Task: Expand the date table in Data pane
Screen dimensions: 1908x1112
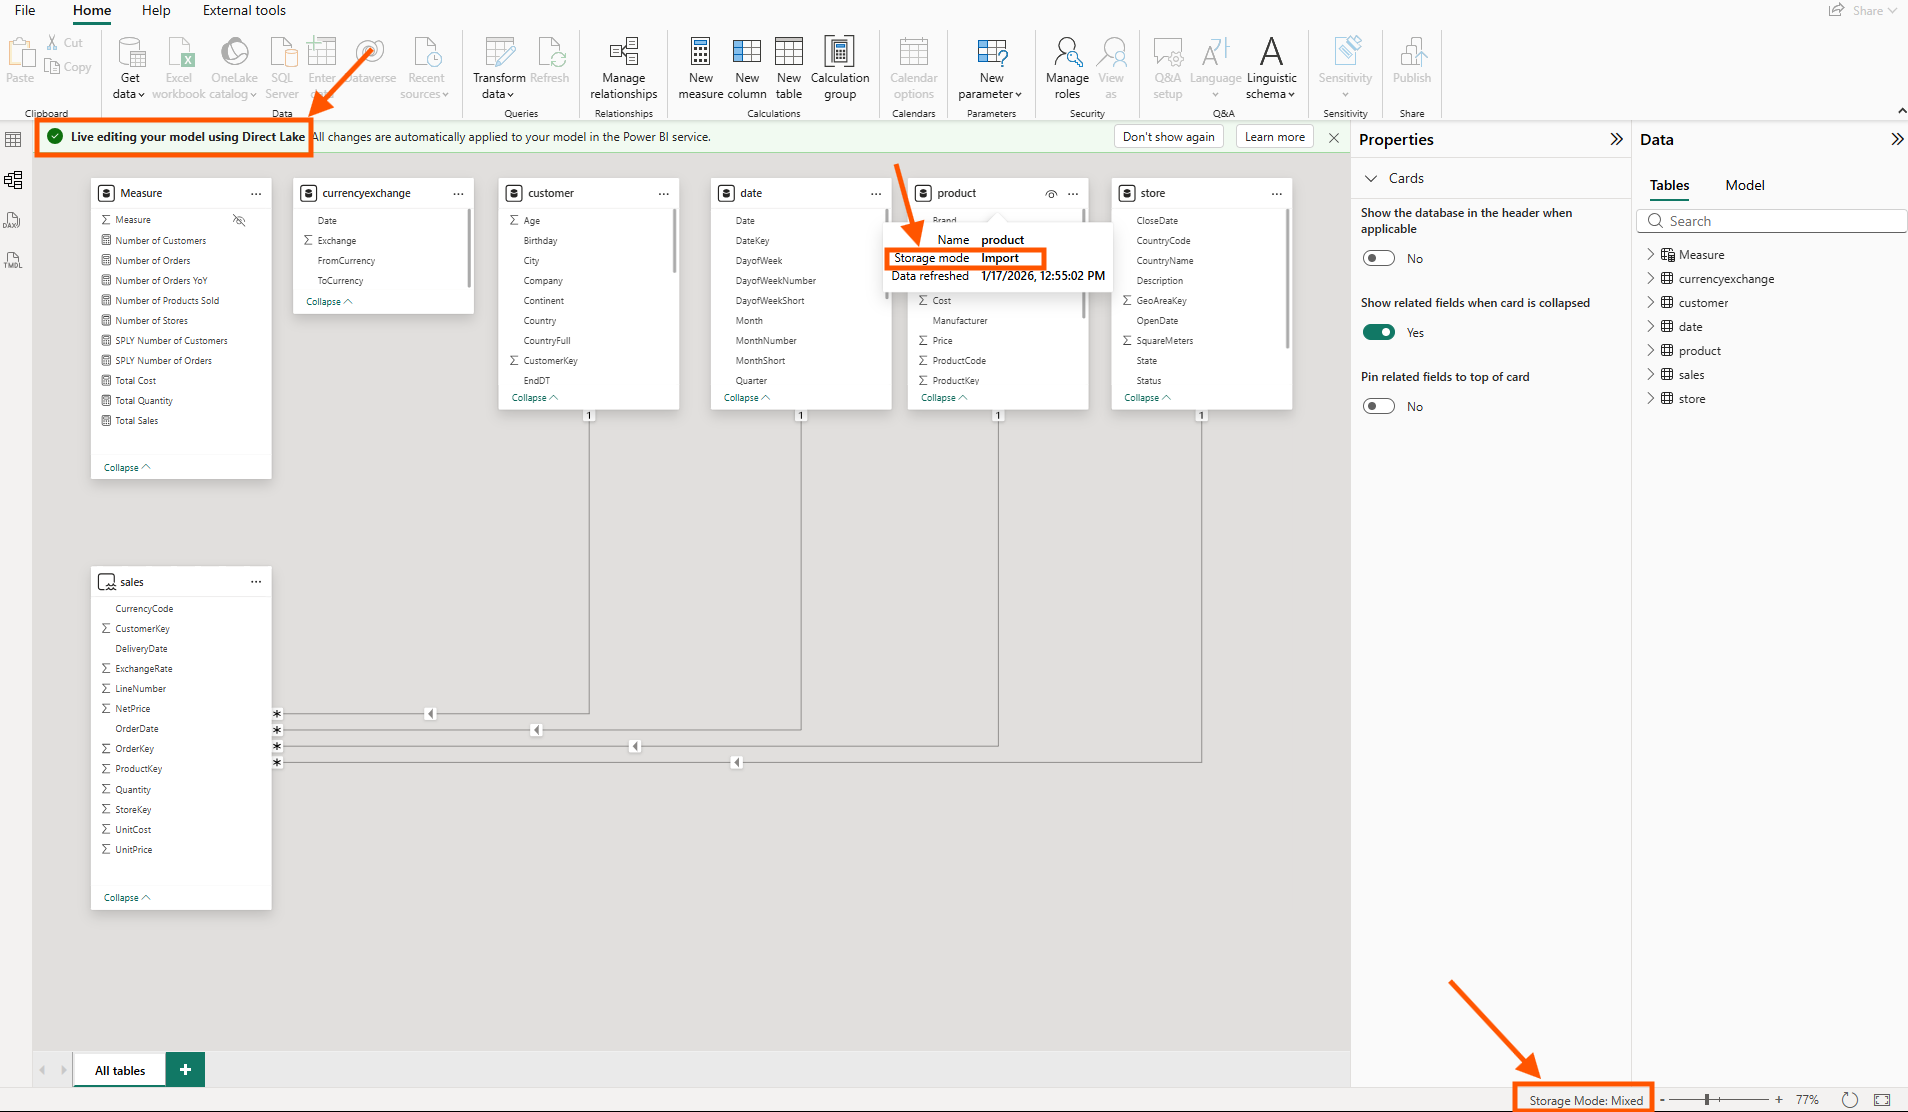Action: [x=1650, y=326]
